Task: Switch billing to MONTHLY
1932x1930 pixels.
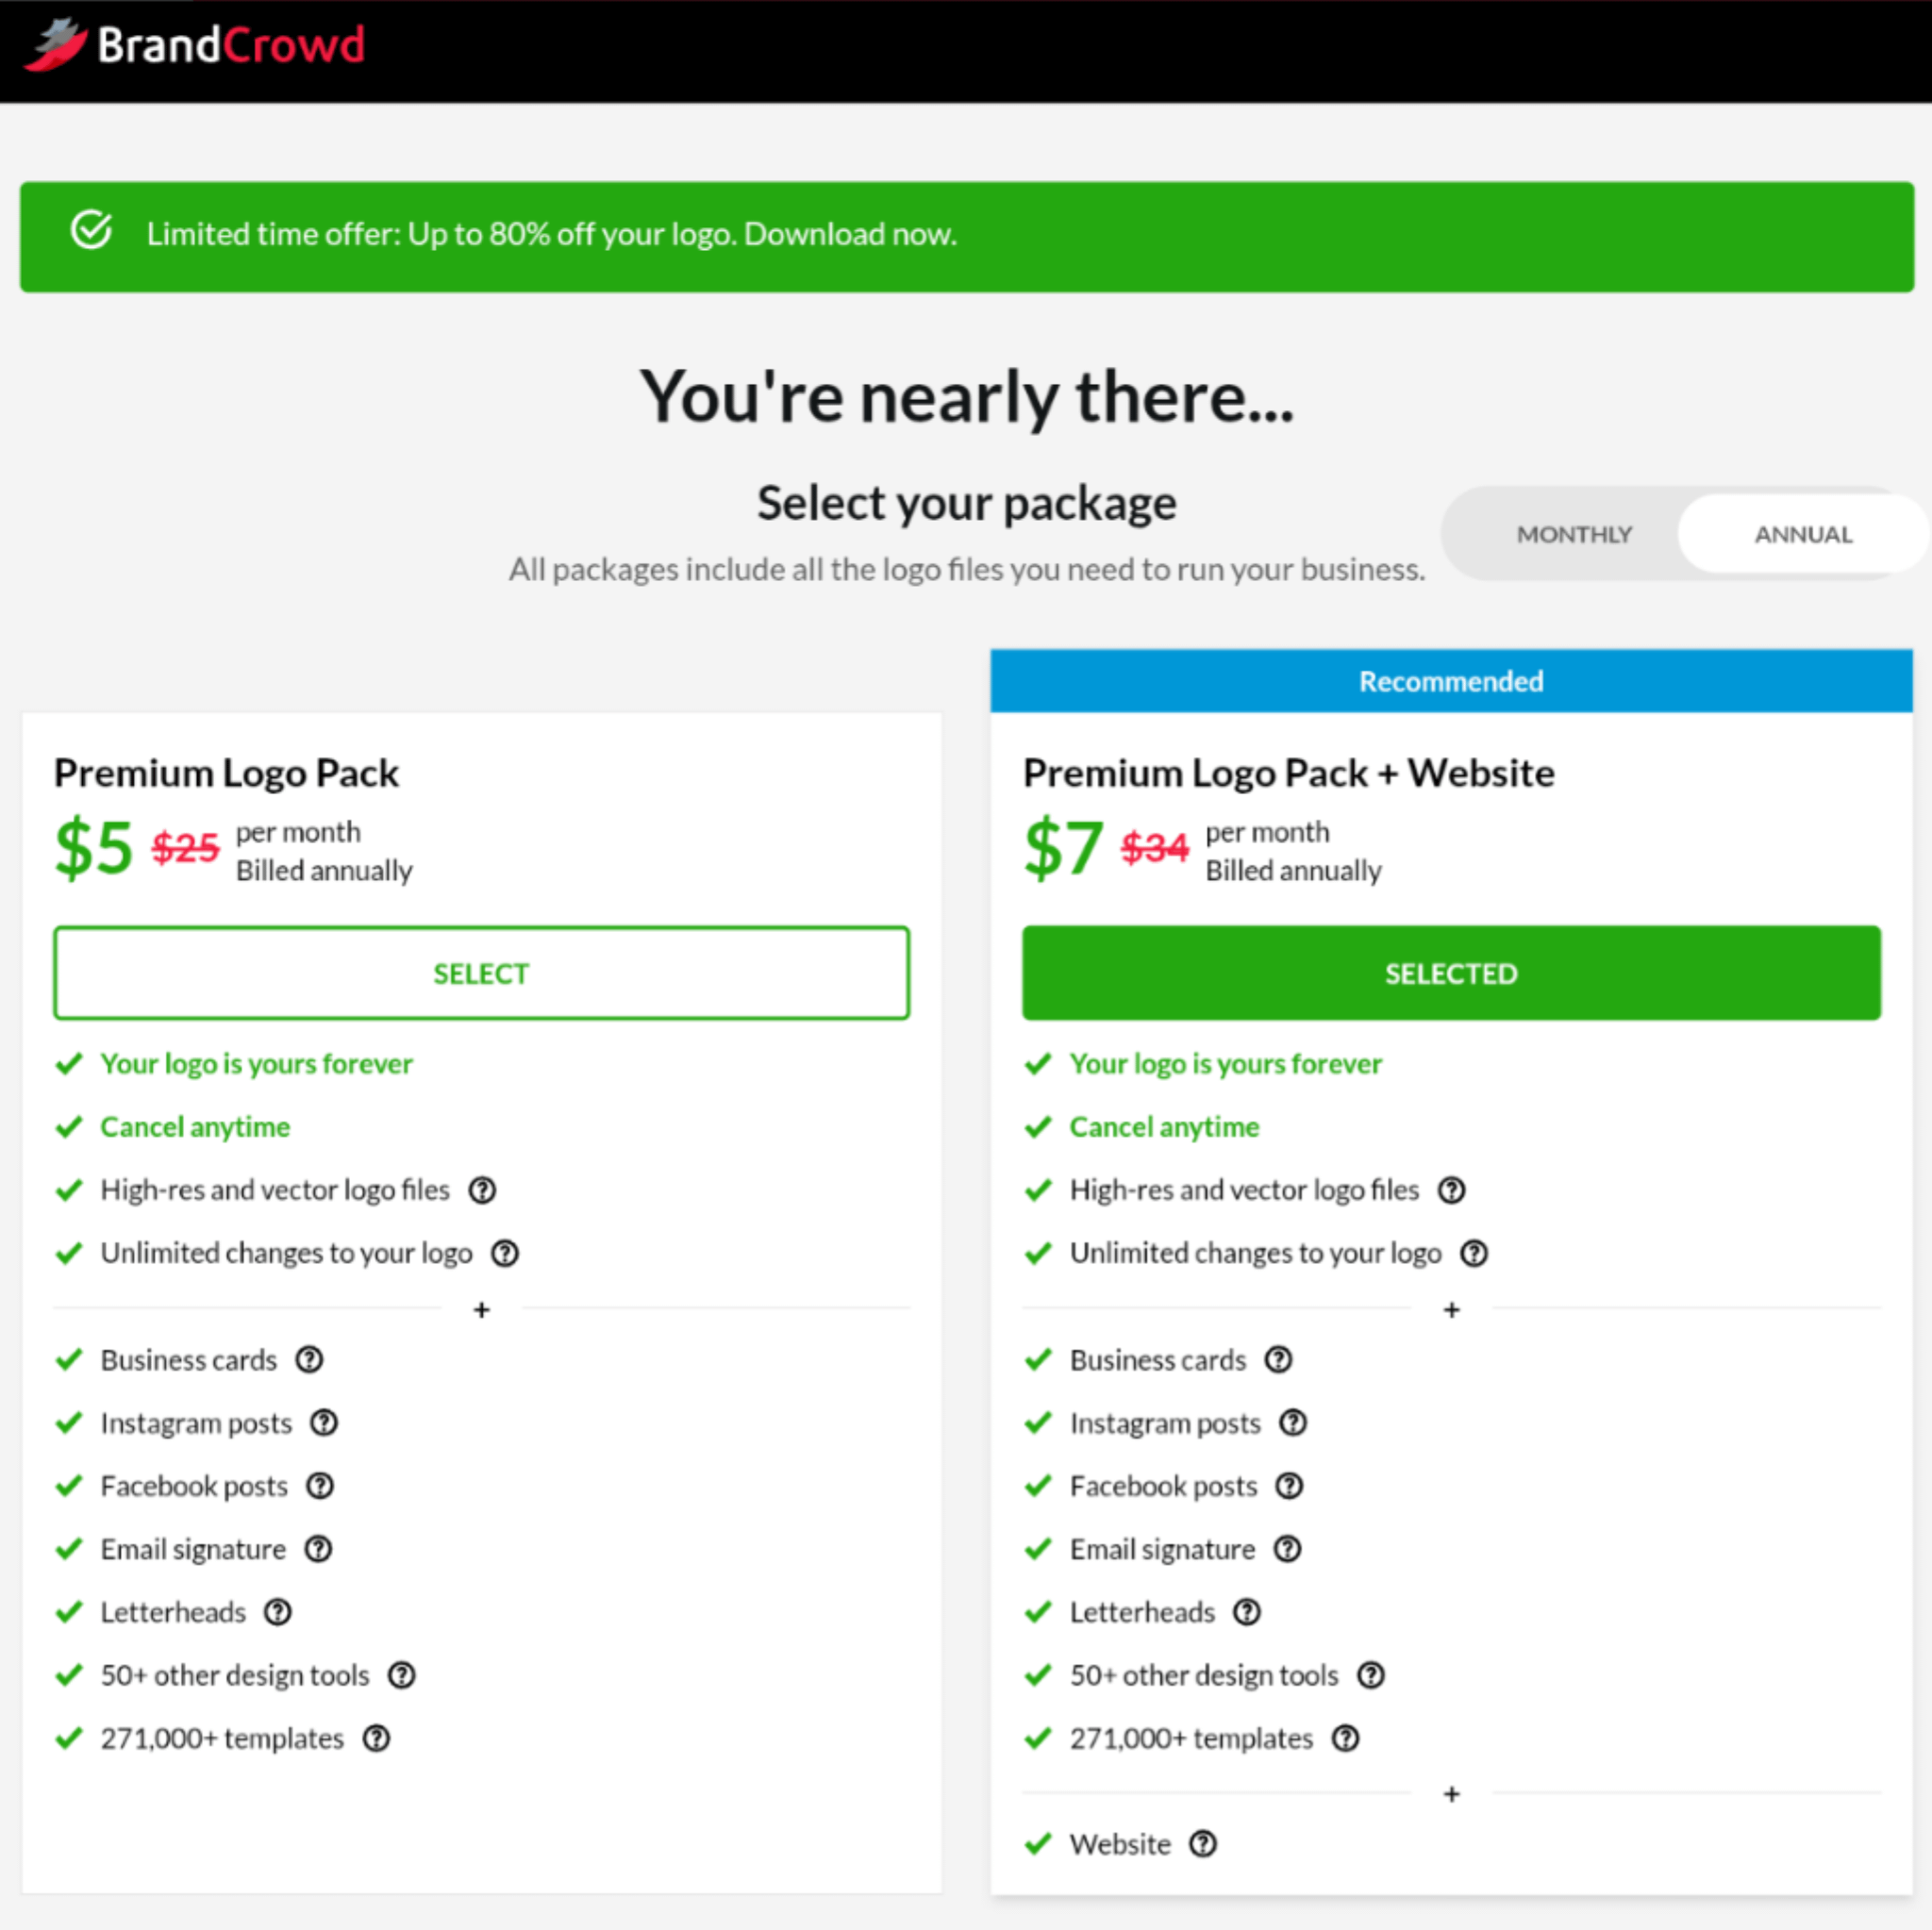Action: (x=1574, y=534)
